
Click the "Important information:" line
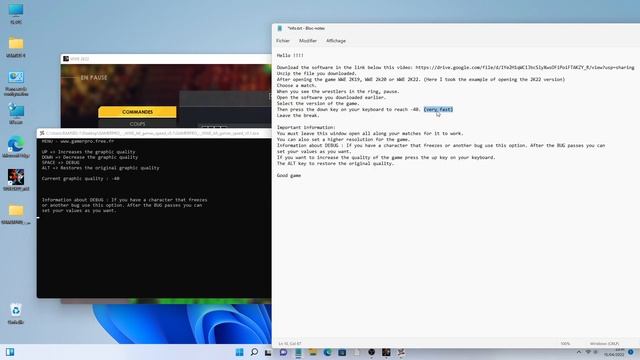tap(306, 127)
